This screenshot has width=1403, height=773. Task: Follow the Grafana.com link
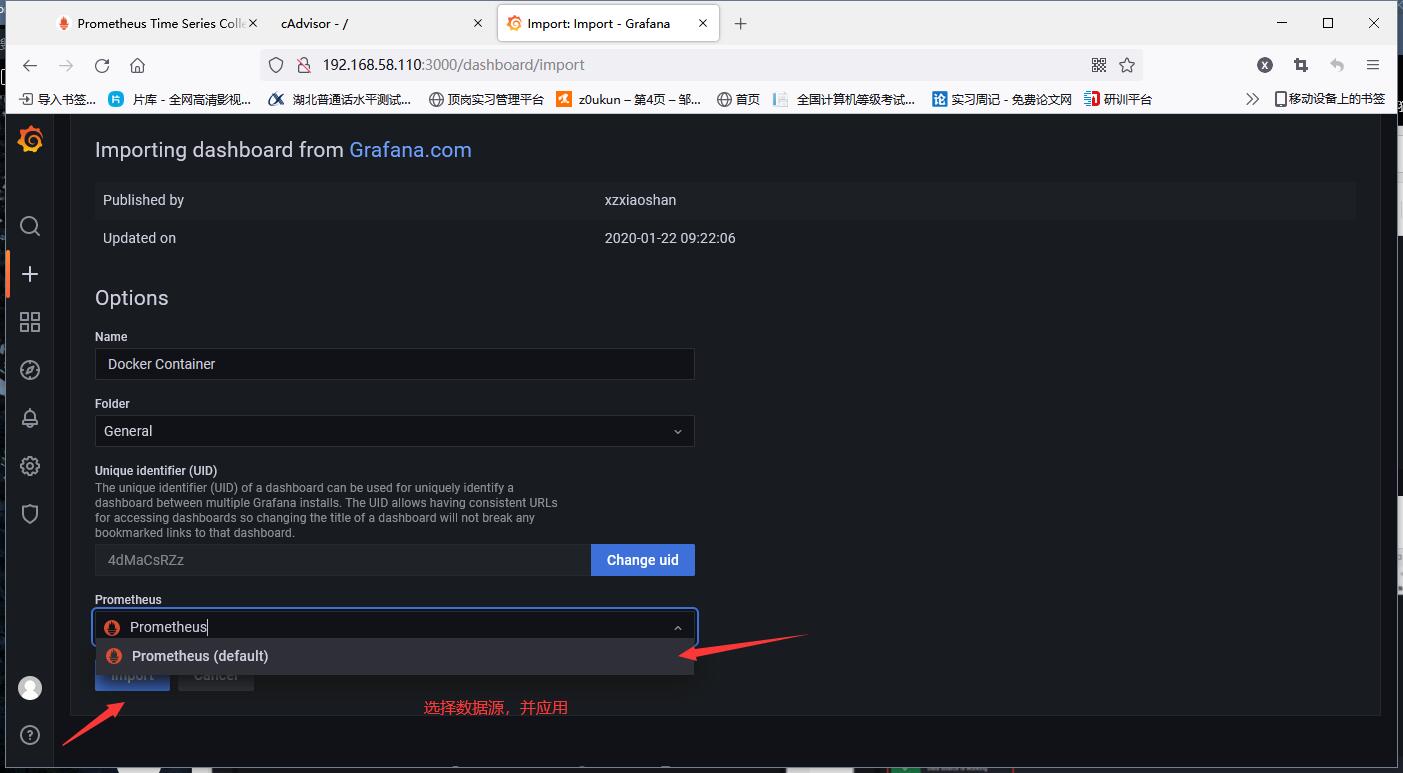click(410, 150)
